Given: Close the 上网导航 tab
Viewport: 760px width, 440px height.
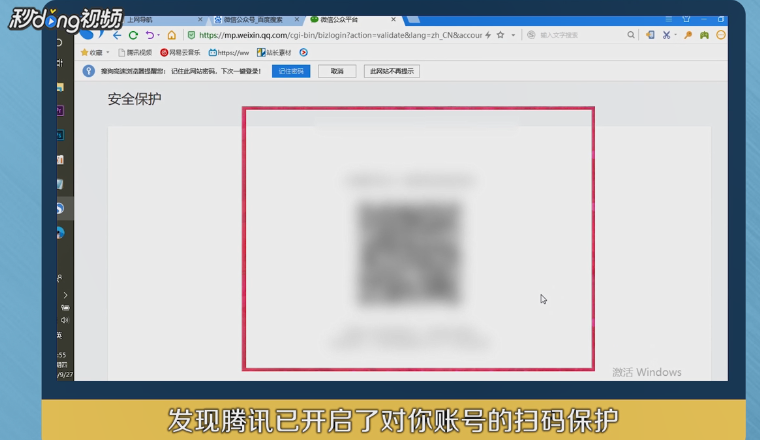Looking at the screenshot, I should coord(200,20).
